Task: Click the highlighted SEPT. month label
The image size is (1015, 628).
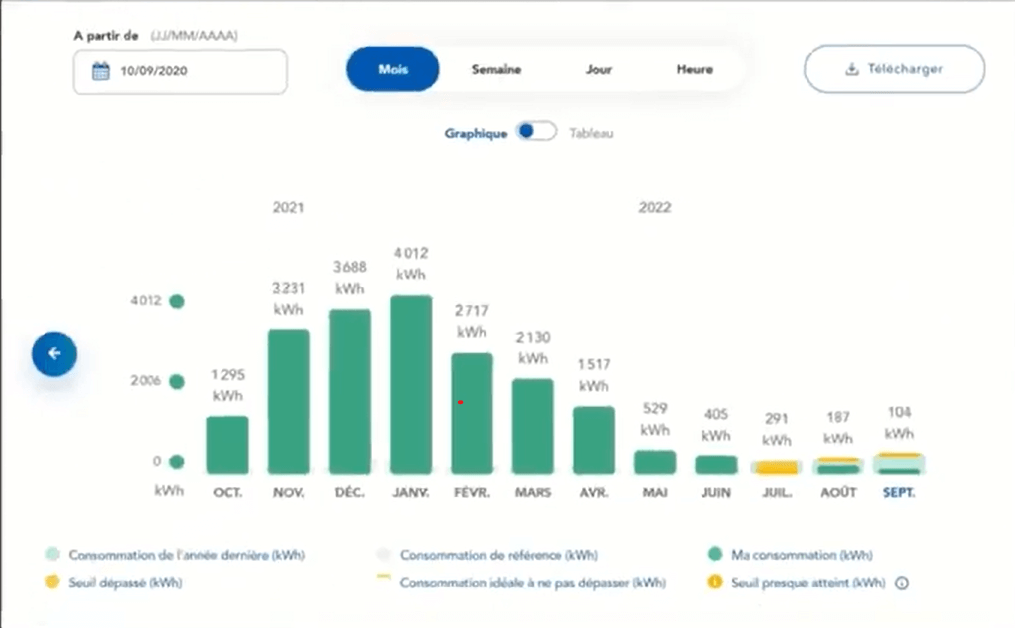Action: coord(898,492)
